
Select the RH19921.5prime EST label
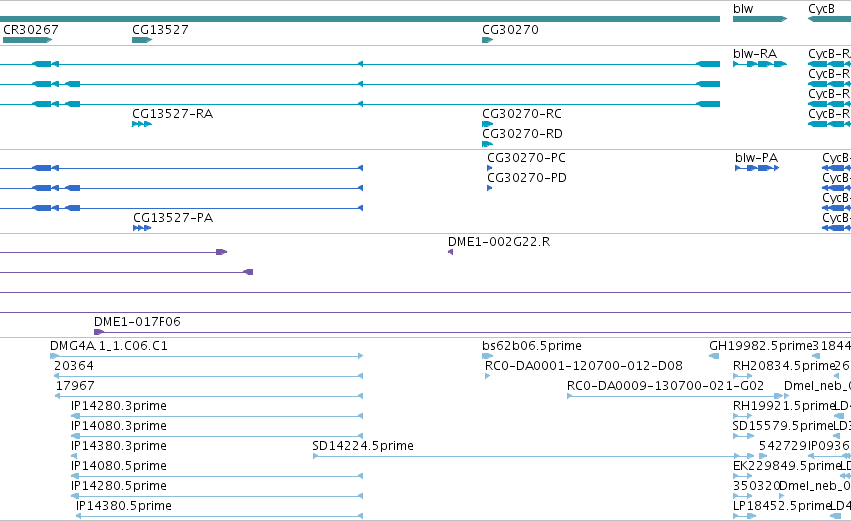pyautogui.click(x=783, y=406)
